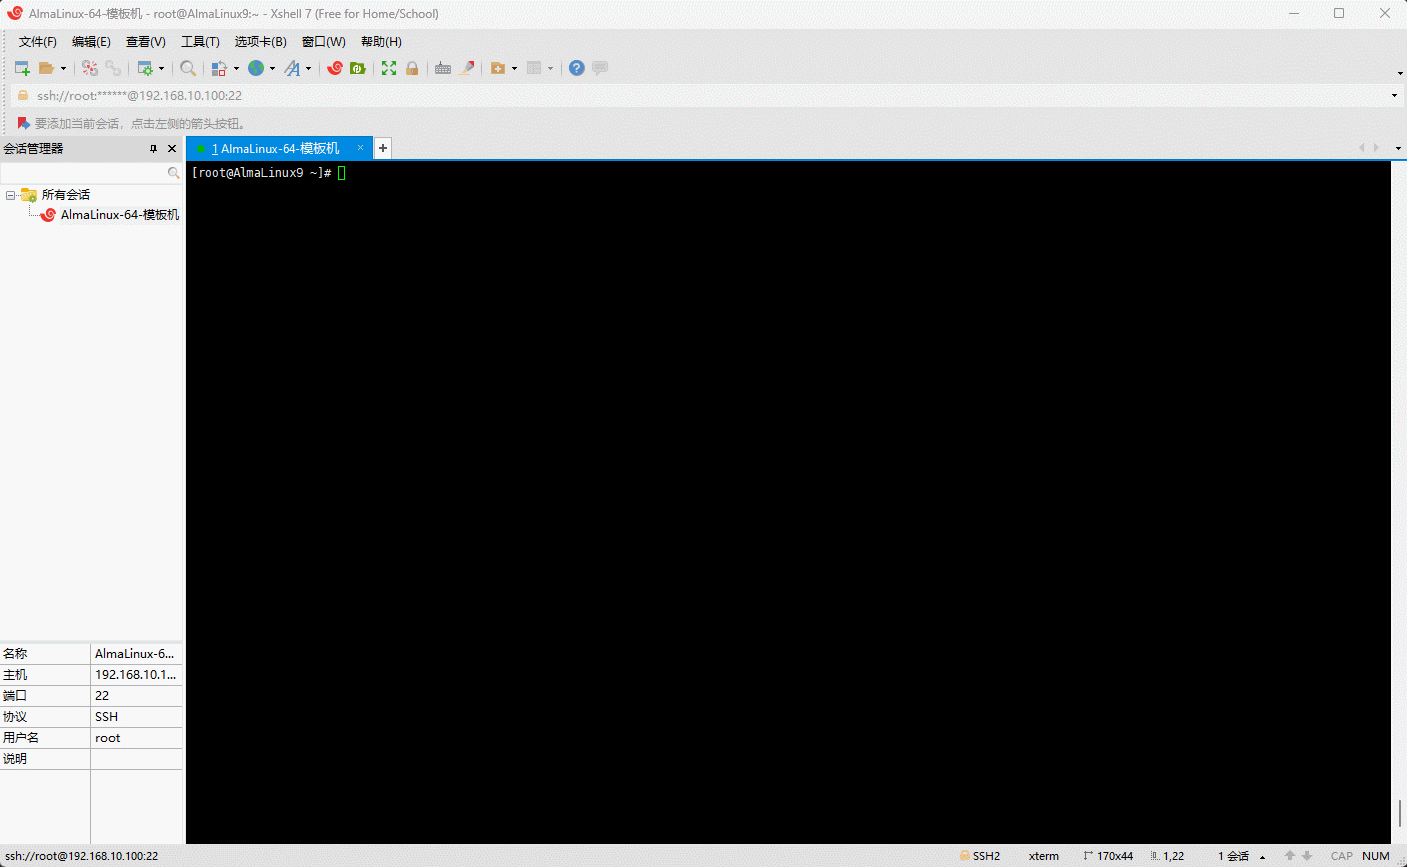Launch Xftp from the green toolbar icon
This screenshot has height=867, width=1407.
coord(357,68)
